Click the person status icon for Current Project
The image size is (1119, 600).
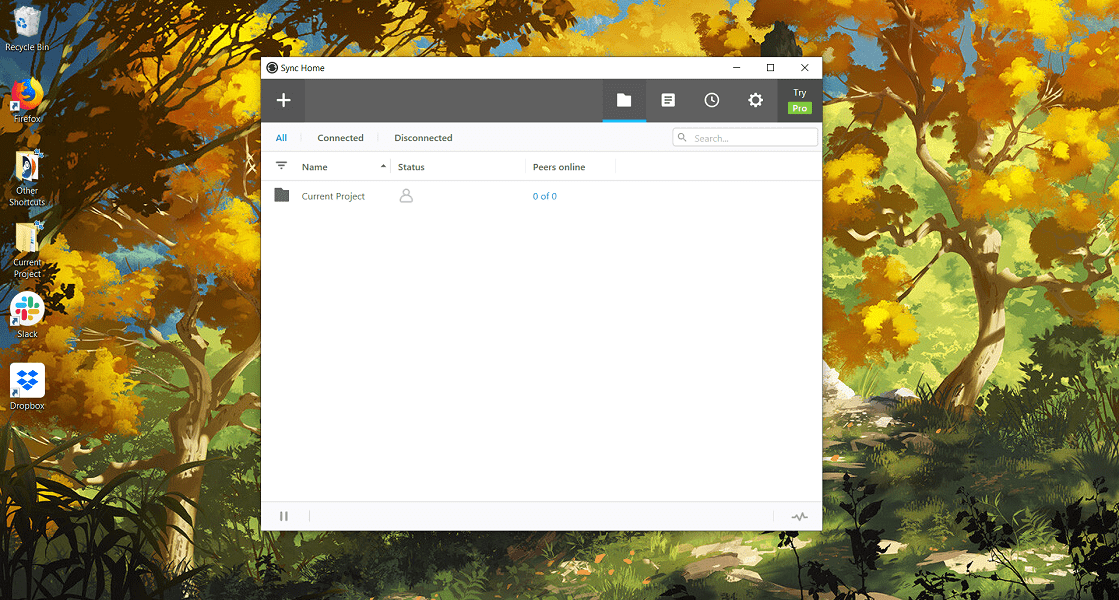406,195
